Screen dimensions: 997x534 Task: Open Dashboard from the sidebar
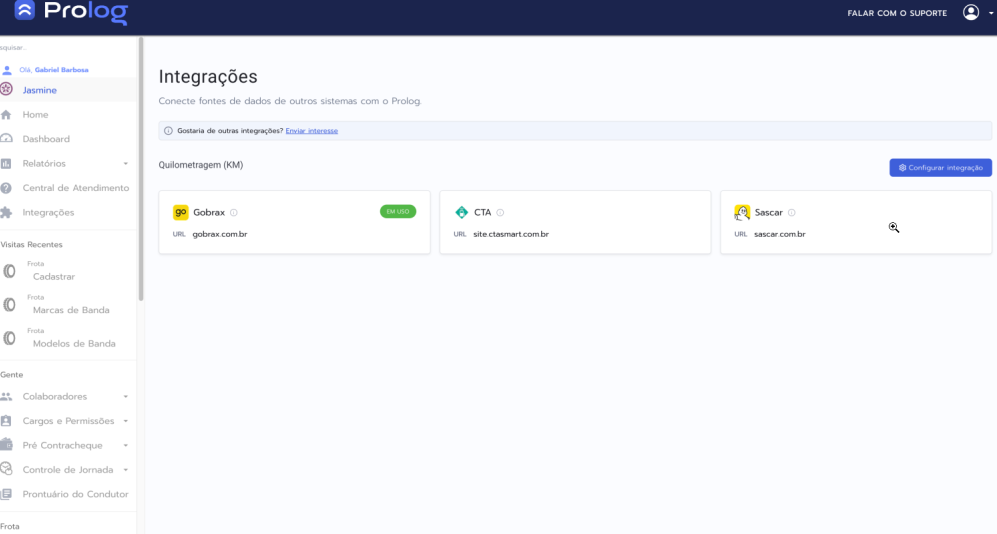coord(46,139)
